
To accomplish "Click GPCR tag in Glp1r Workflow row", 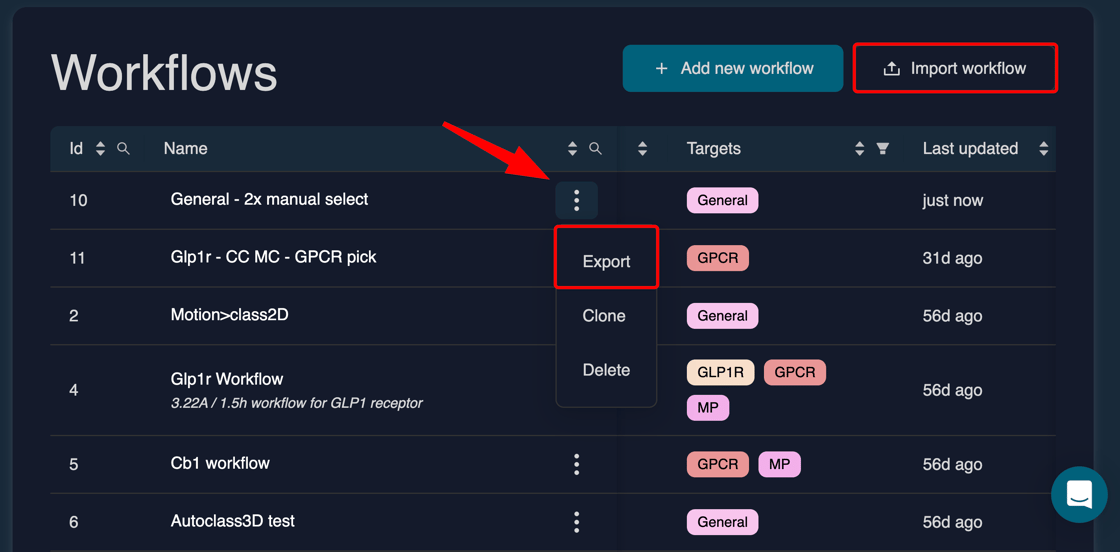I will coord(795,372).
